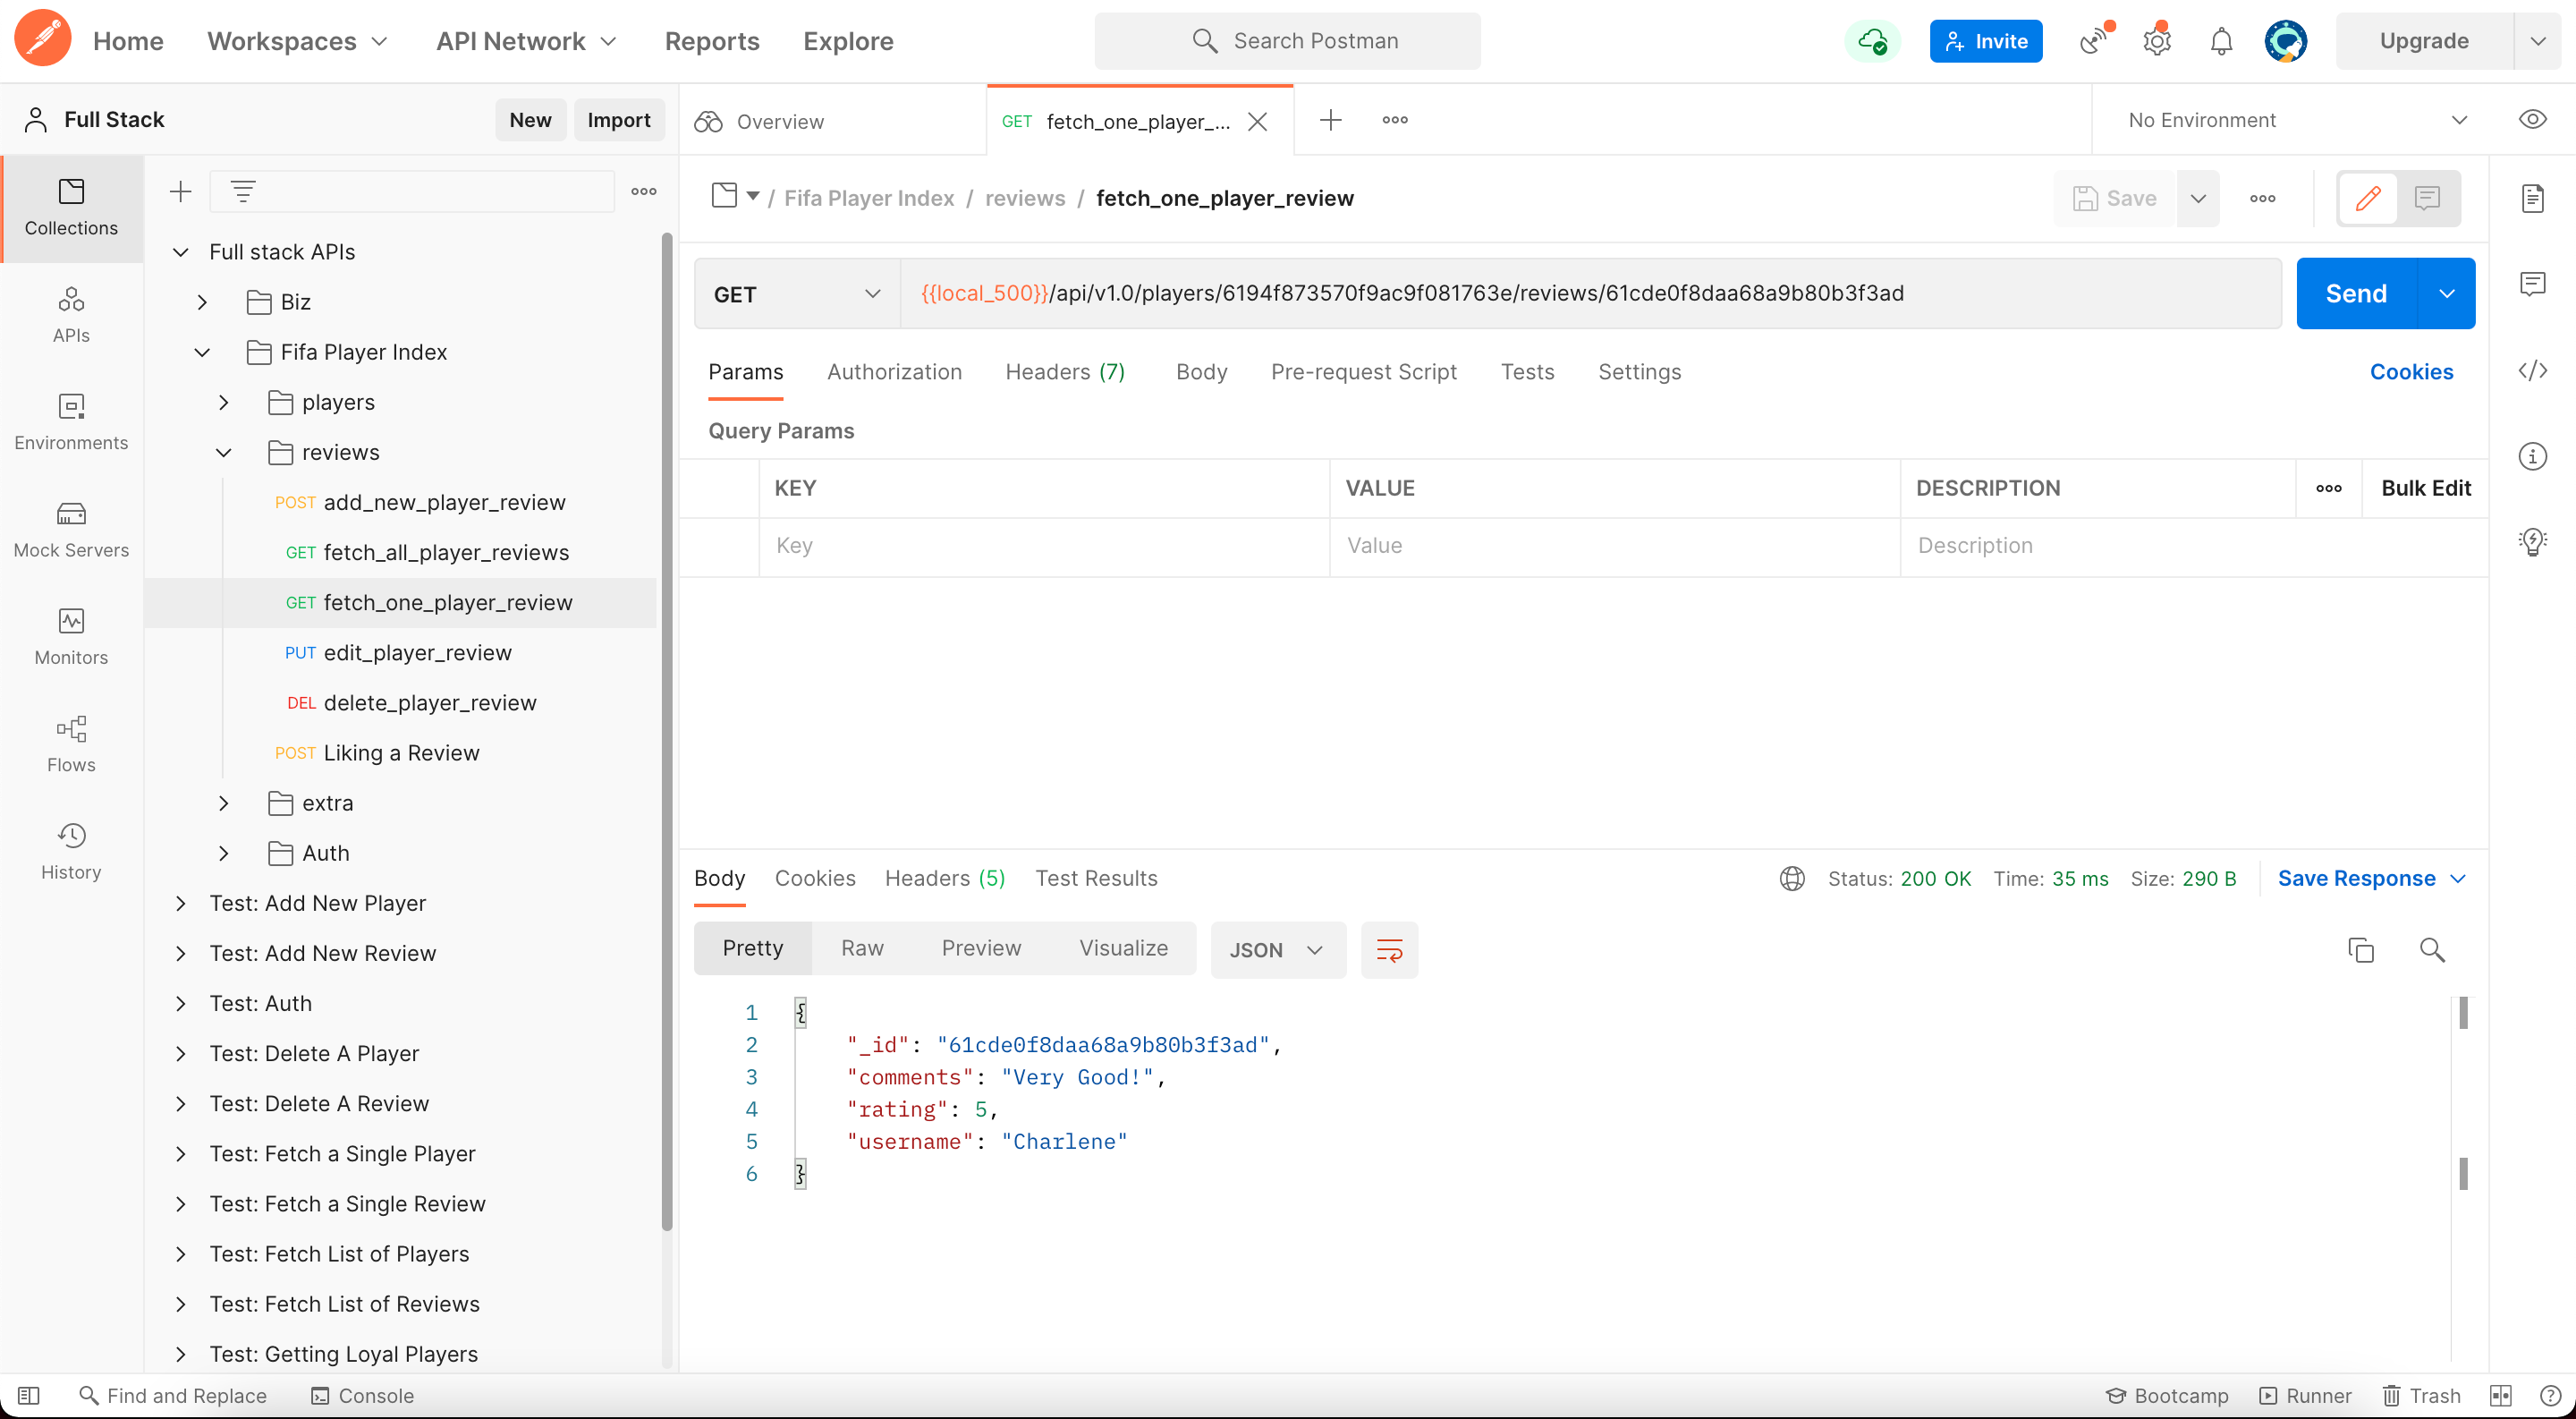Click the Invite button
This screenshot has width=2576, height=1419.
point(1985,41)
